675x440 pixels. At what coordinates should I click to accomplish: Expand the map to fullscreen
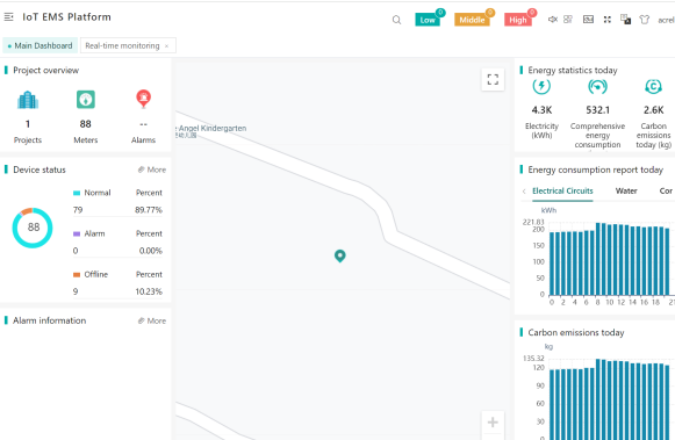pos(491,80)
